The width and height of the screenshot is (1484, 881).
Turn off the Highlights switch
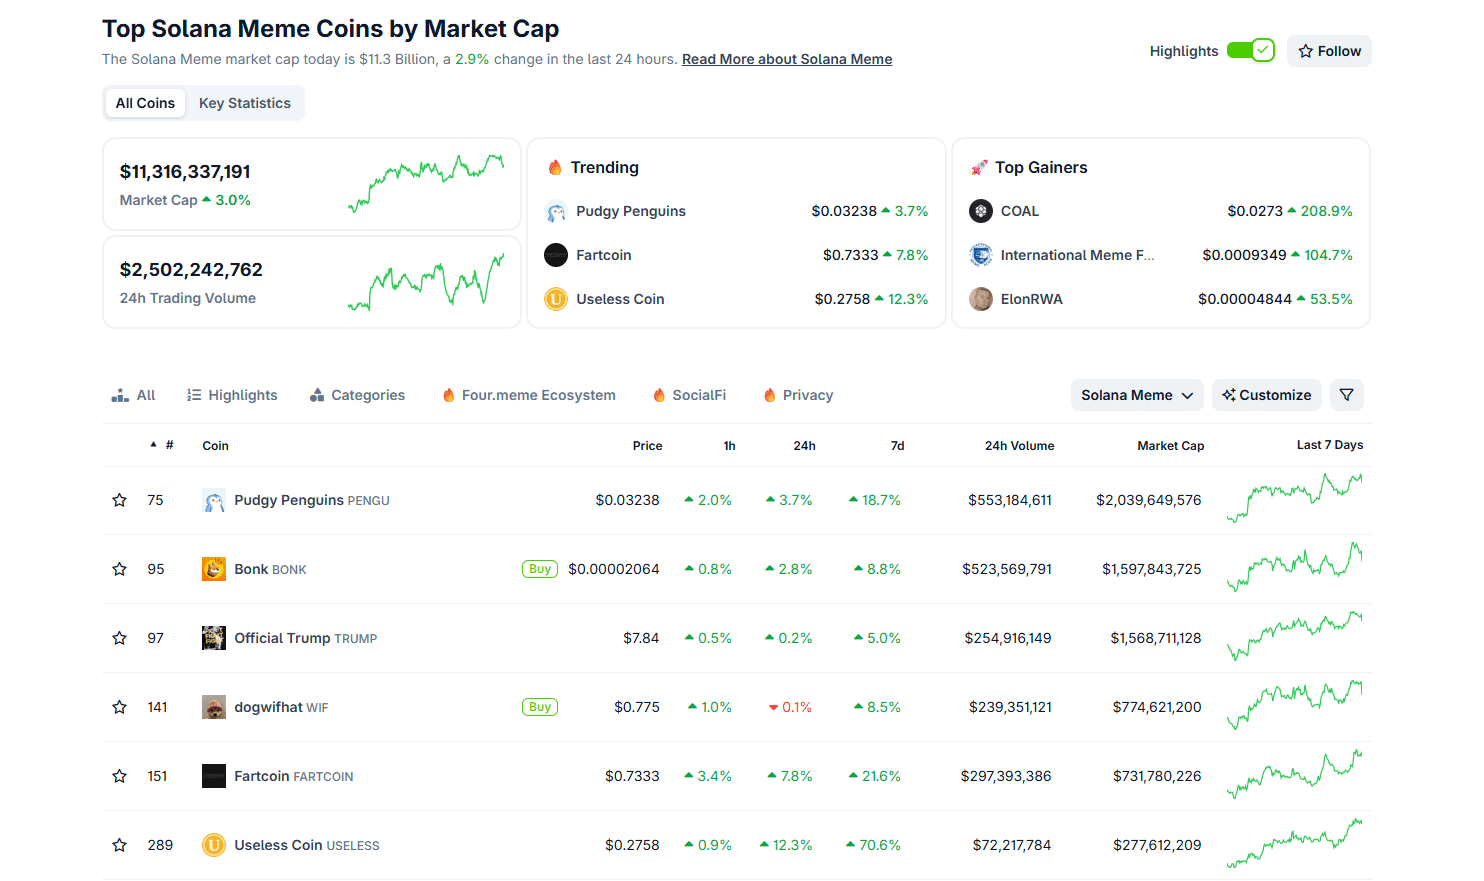pos(1251,50)
